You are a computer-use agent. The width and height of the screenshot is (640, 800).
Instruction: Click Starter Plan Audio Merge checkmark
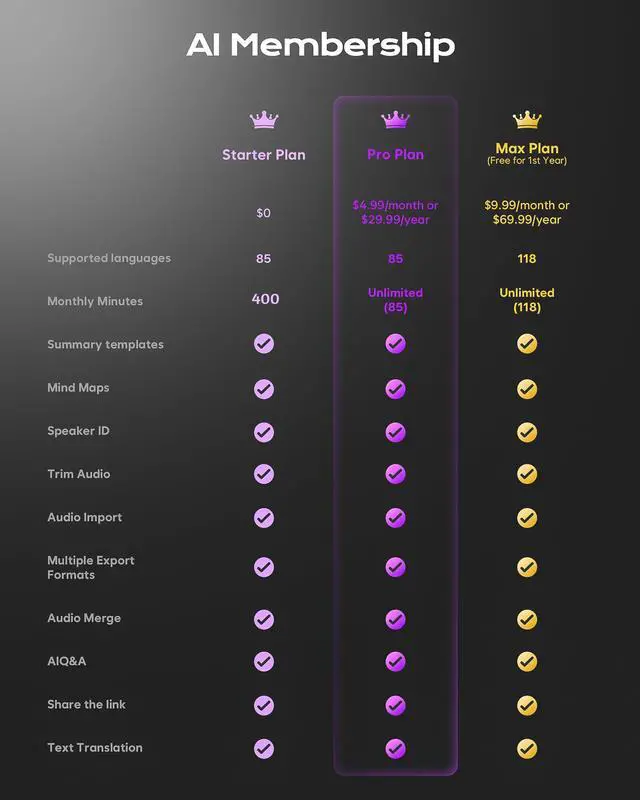(264, 618)
